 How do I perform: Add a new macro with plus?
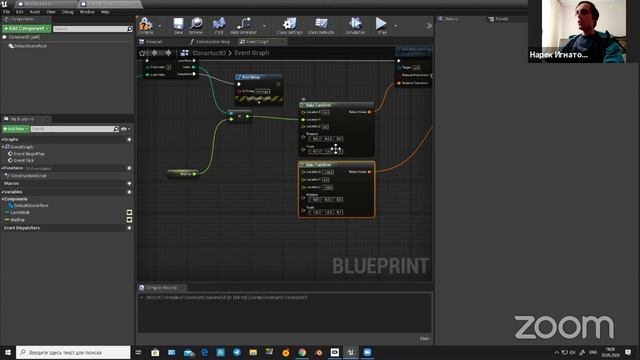click(129, 184)
